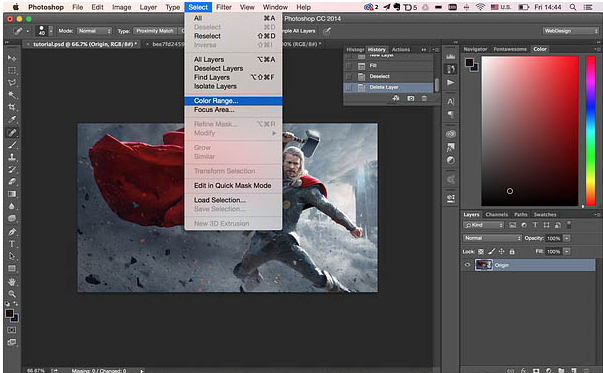
Task: Toggle visibility of Origin layer
Action: [x=467, y=265]
